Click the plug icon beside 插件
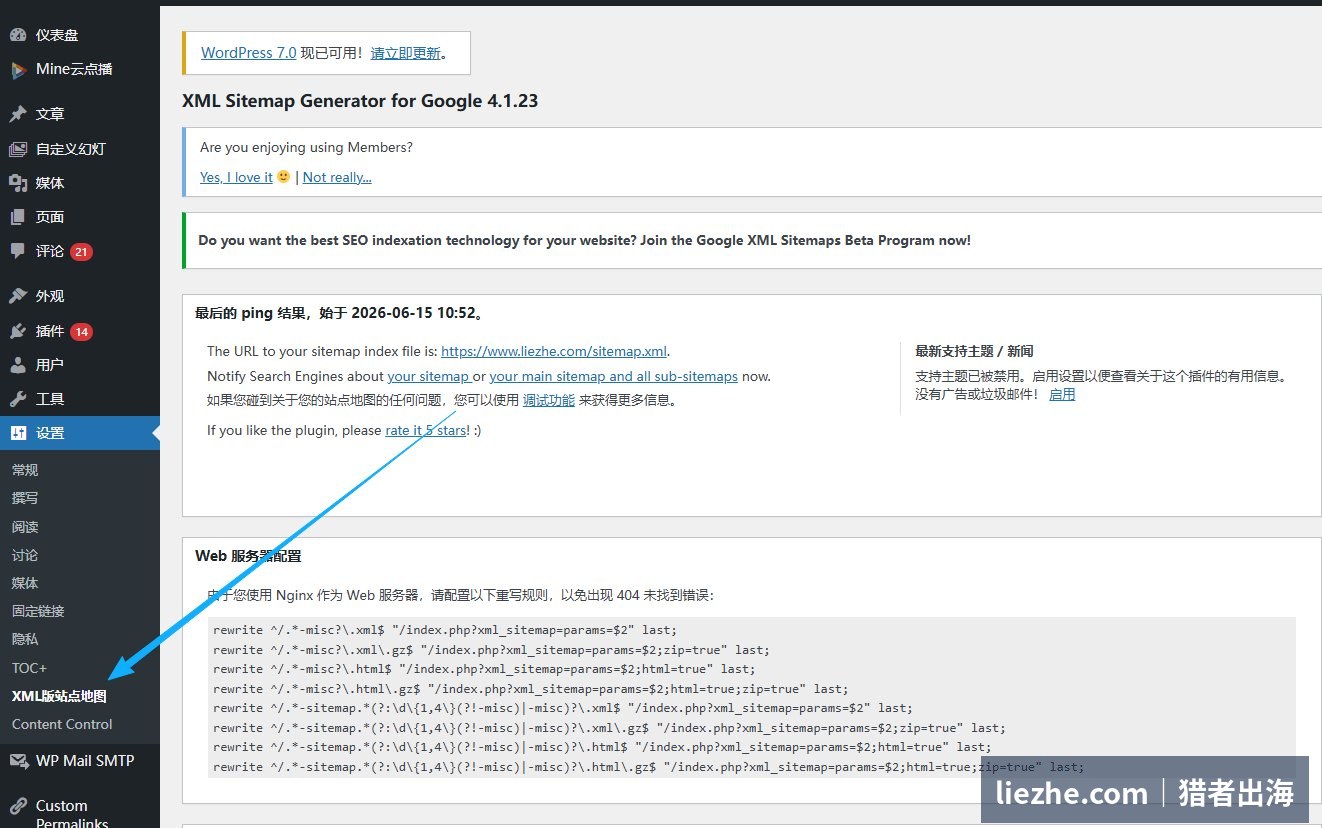The height and width of the screenshot is (828, 1322). 18,331
